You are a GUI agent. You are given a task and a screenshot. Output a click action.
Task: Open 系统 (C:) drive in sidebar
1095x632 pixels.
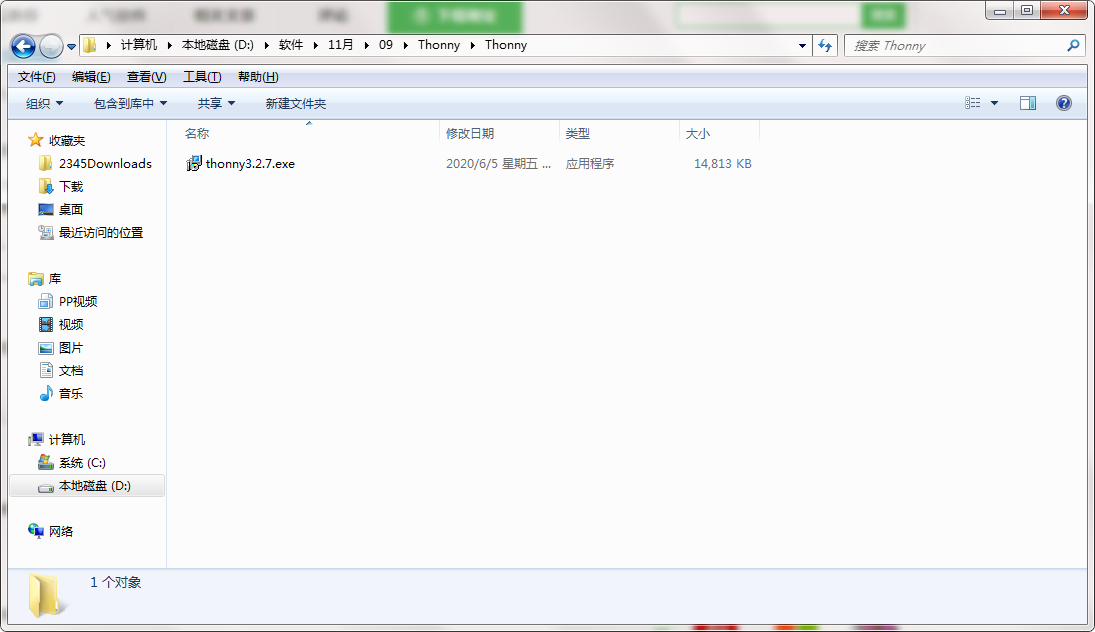(82, 463)
